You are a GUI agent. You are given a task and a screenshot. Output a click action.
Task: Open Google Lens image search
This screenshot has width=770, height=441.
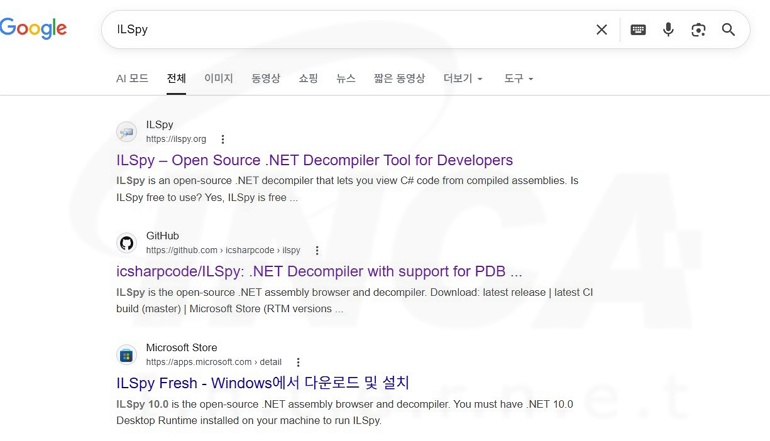(x=698, y=29)
